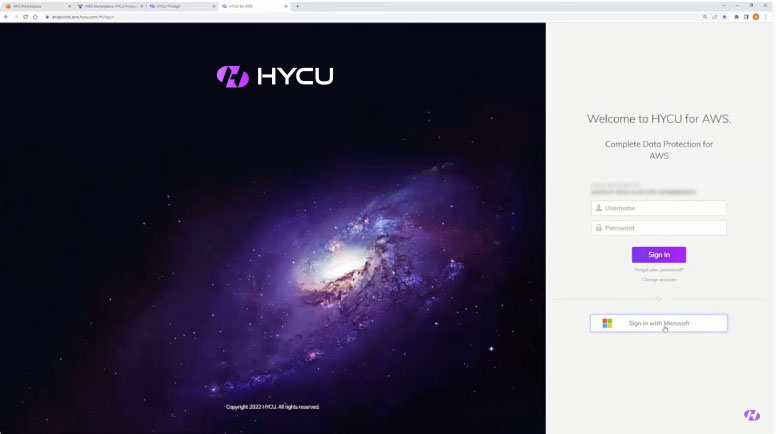Open a new browser tab
The width and height of the screenshot is (776, 434).
[x=297, y=6]
